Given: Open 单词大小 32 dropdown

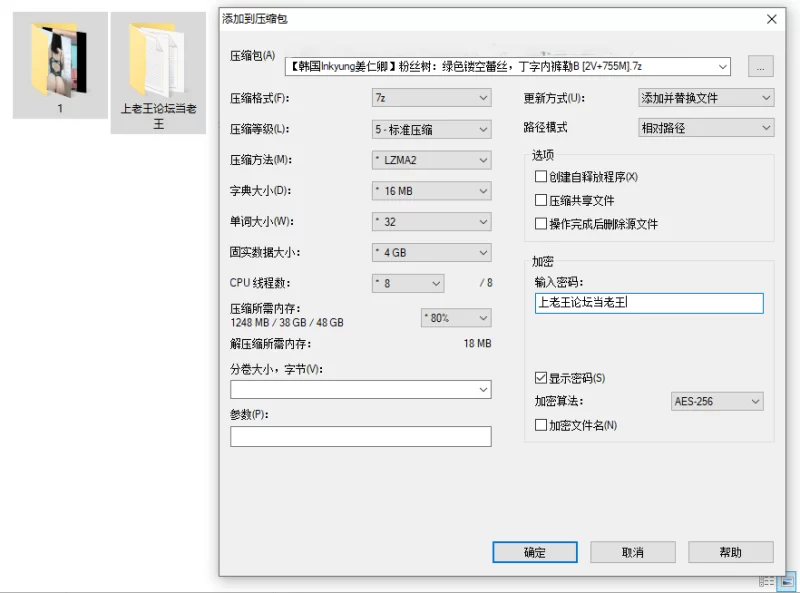Looking at the screenshot, I should [x=432, y=221].
